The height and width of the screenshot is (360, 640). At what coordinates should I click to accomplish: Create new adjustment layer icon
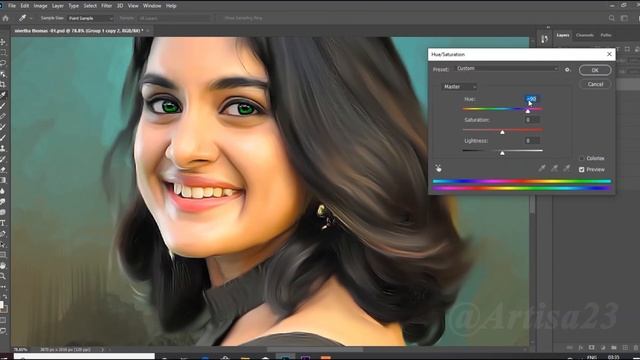tap(603, 347)
